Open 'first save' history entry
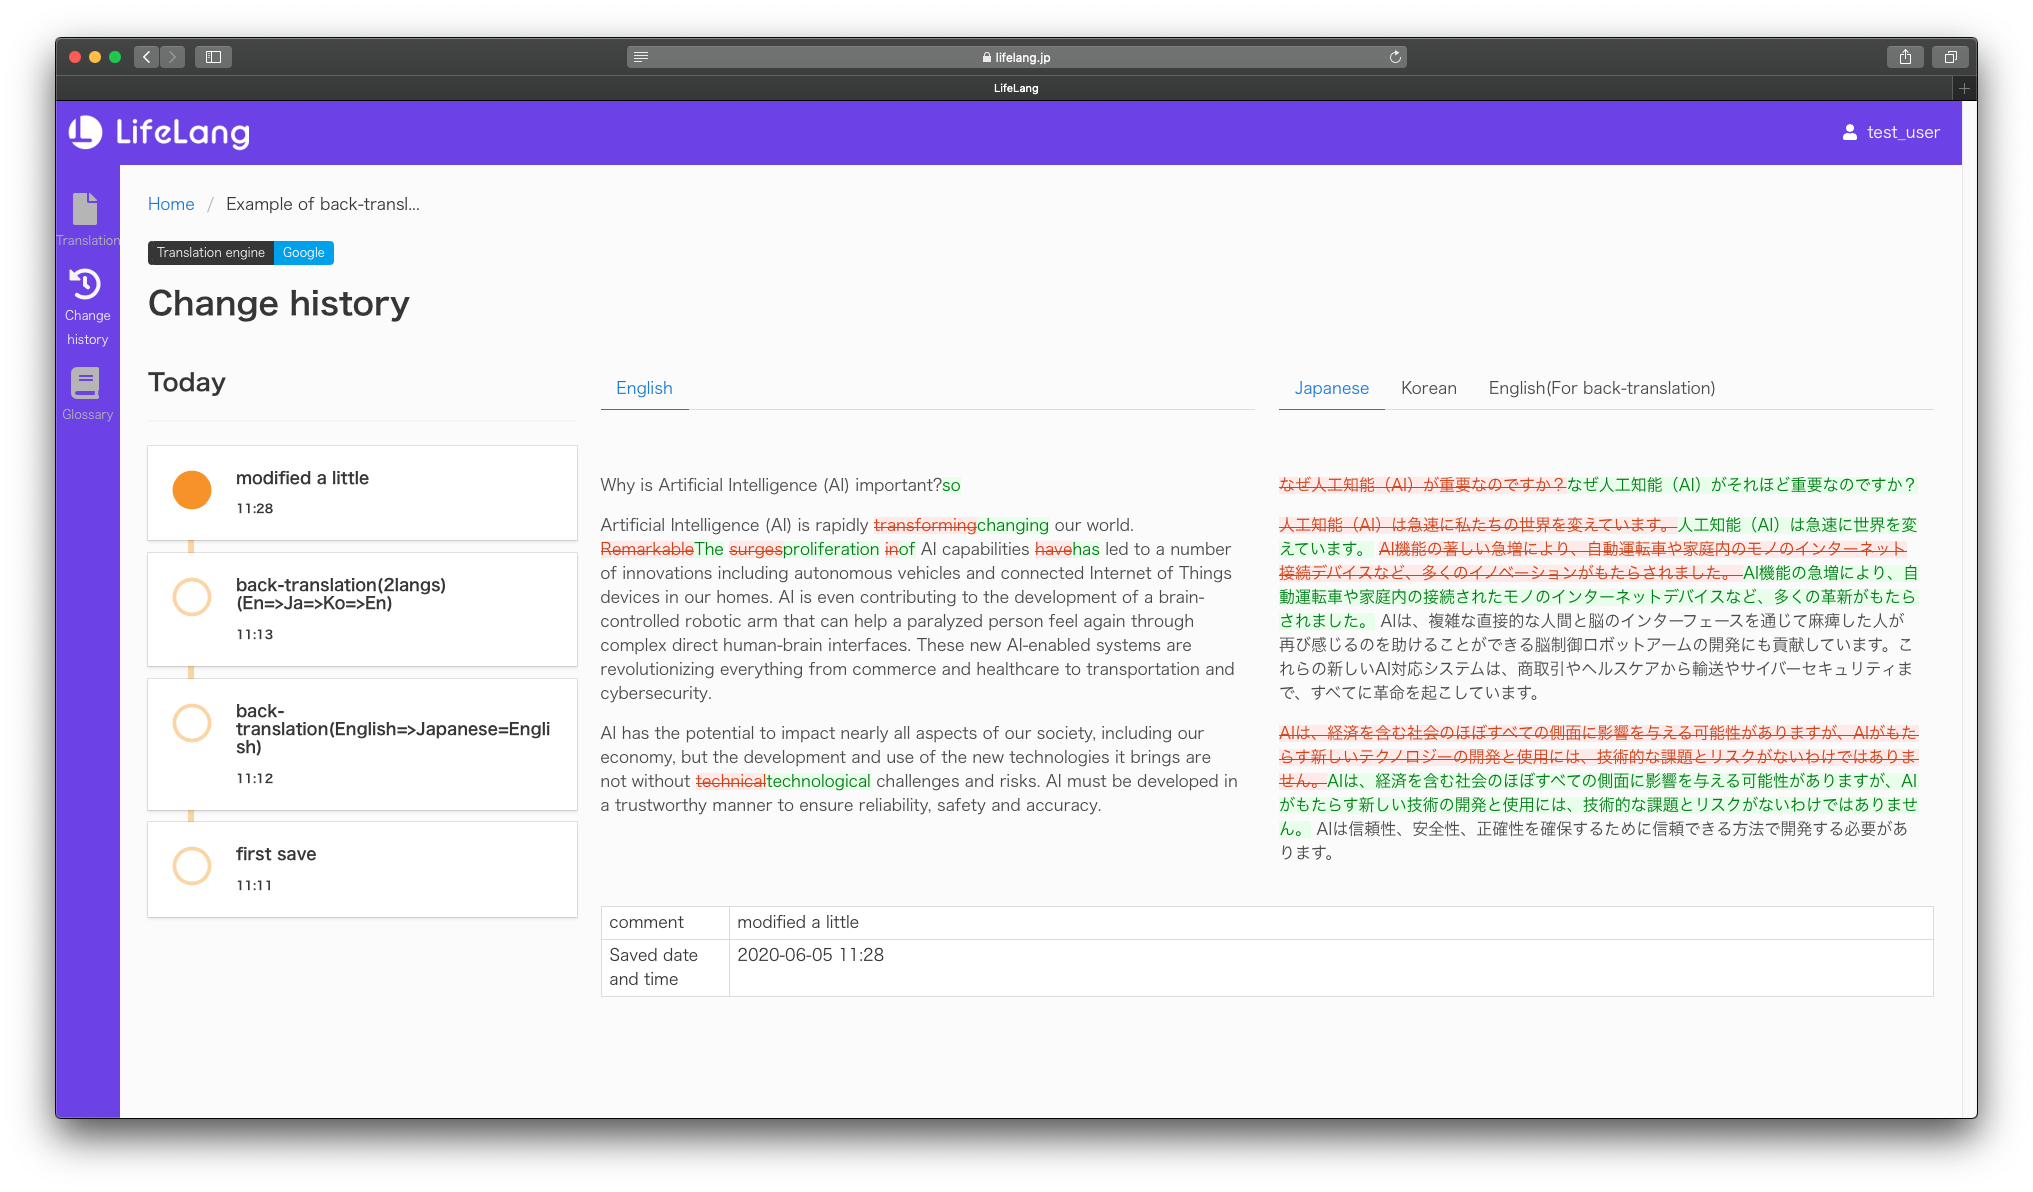Image resolution: width=2033 pixels, height=1192 pixels. click(x=362, y=869)
